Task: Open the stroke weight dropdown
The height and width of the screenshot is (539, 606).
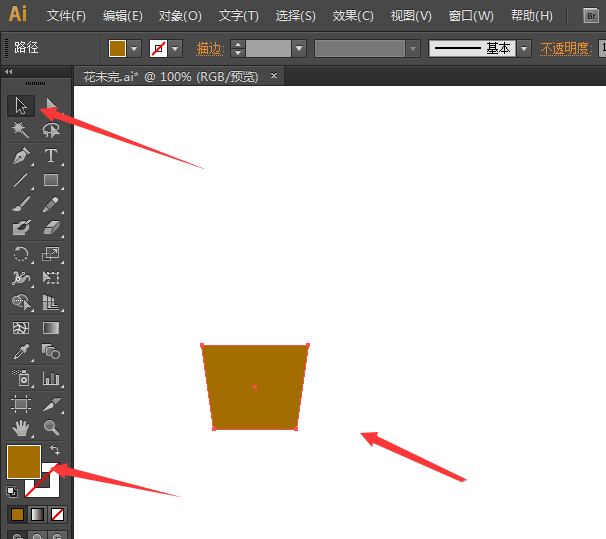Action: point(299,49)
